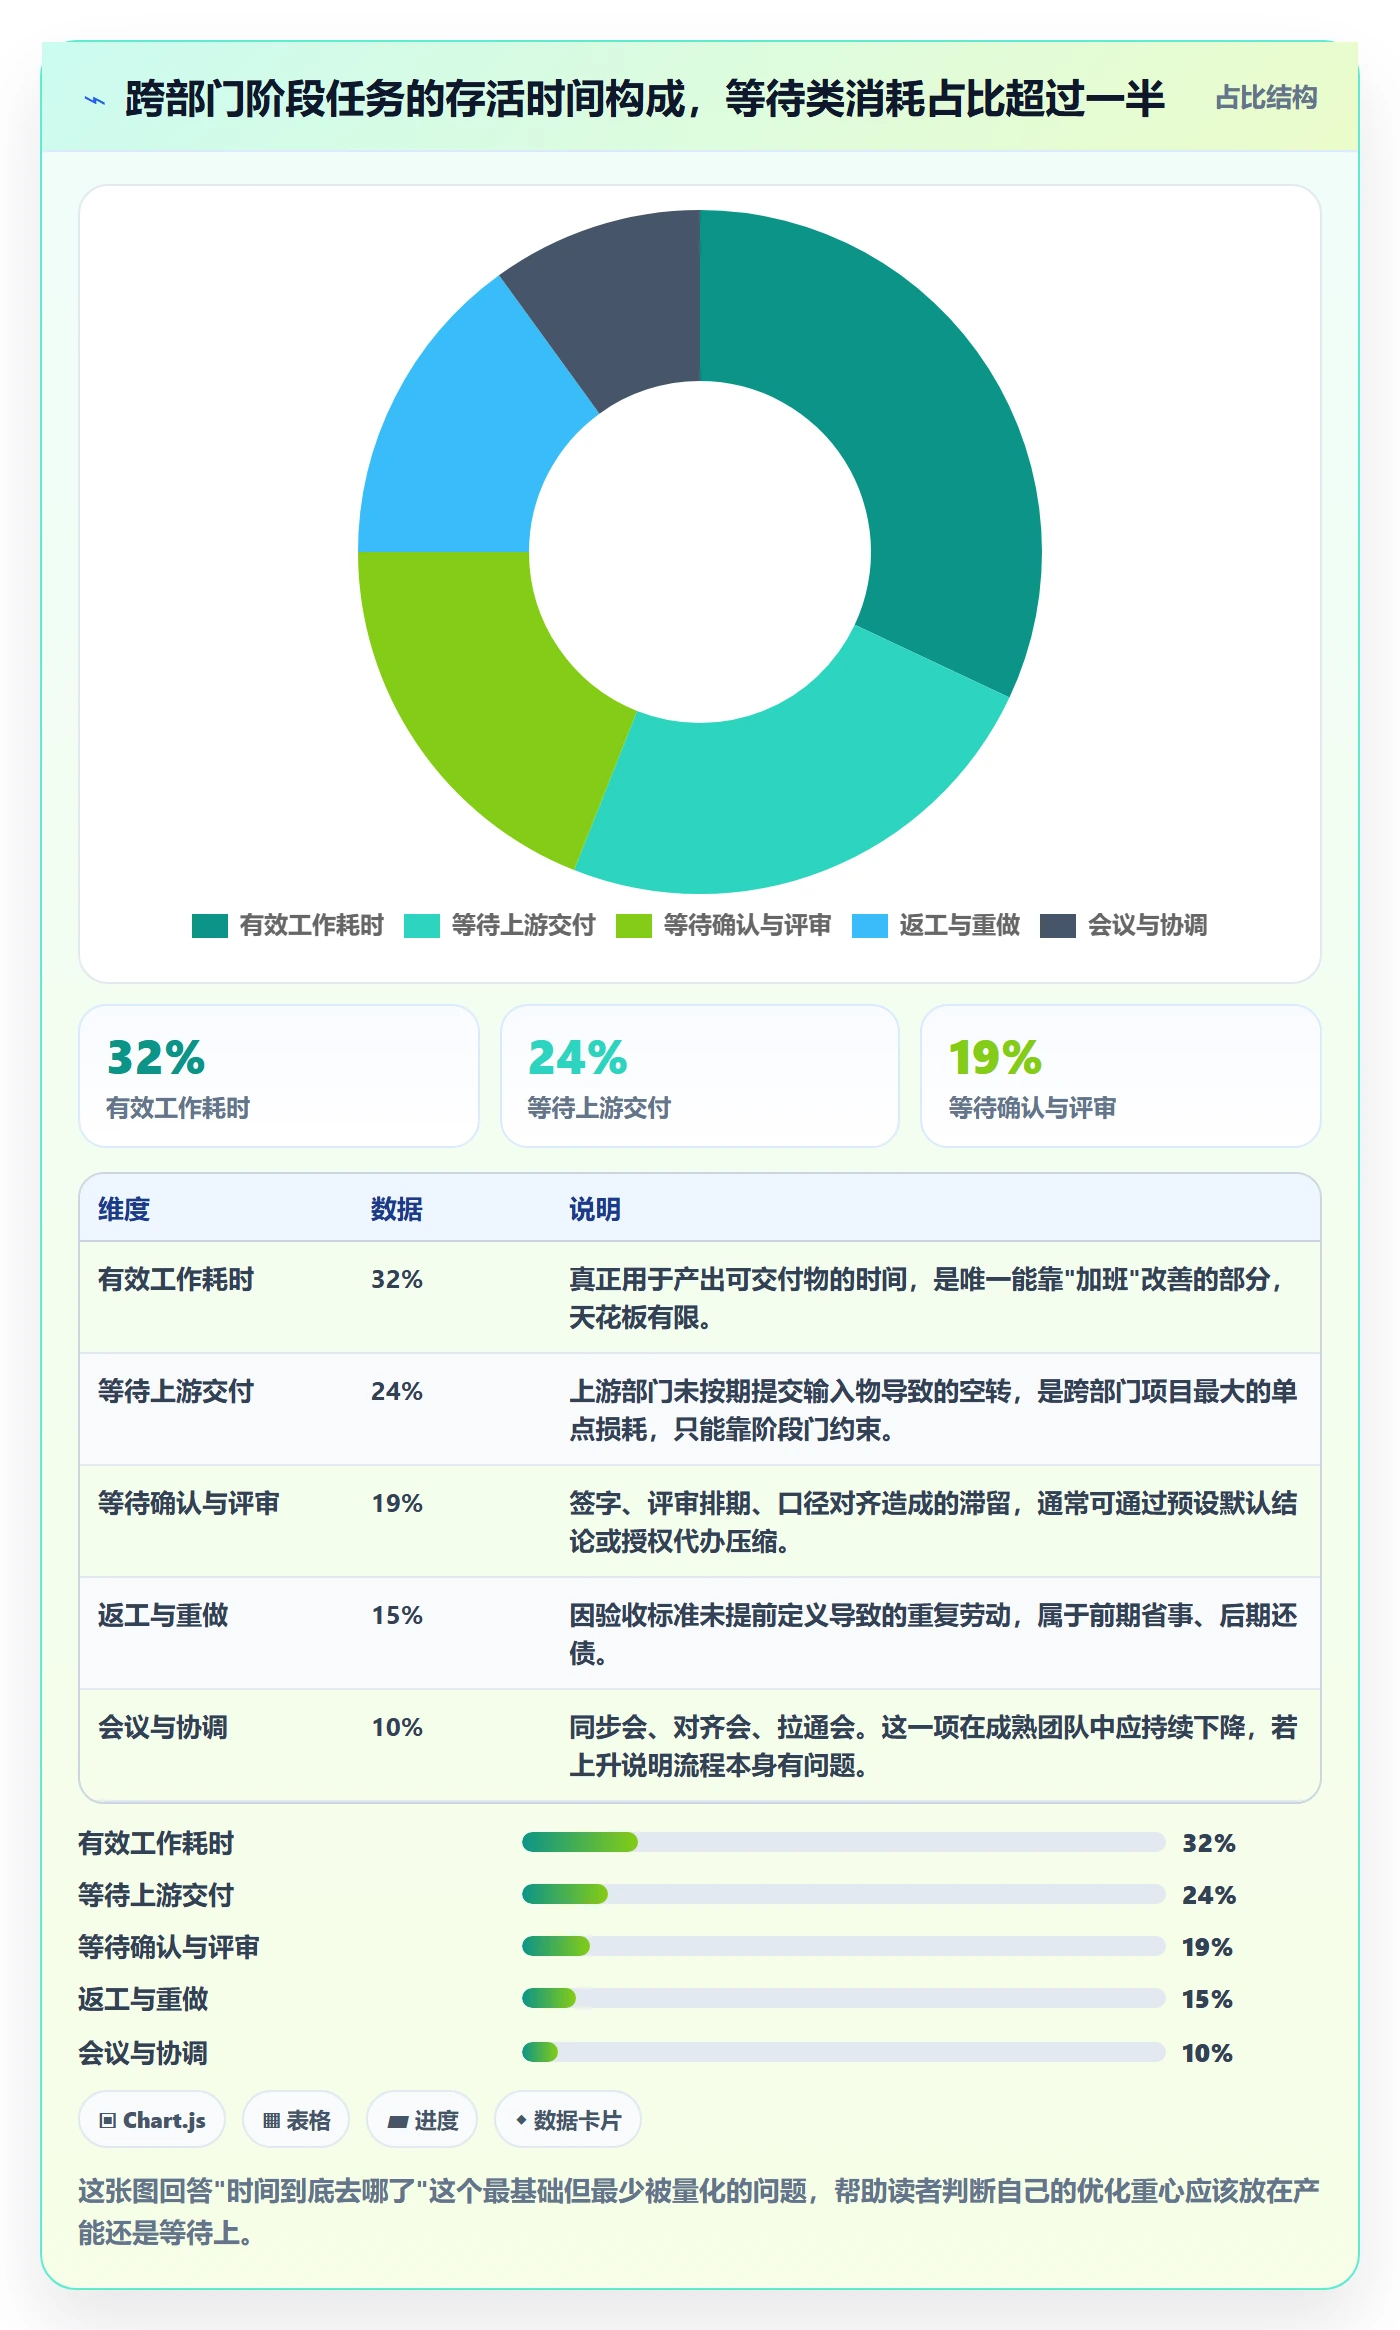Click the 返工与重做 15% progress bar
Viewport: 1400px width, 2330px height.
(844, 1998)
